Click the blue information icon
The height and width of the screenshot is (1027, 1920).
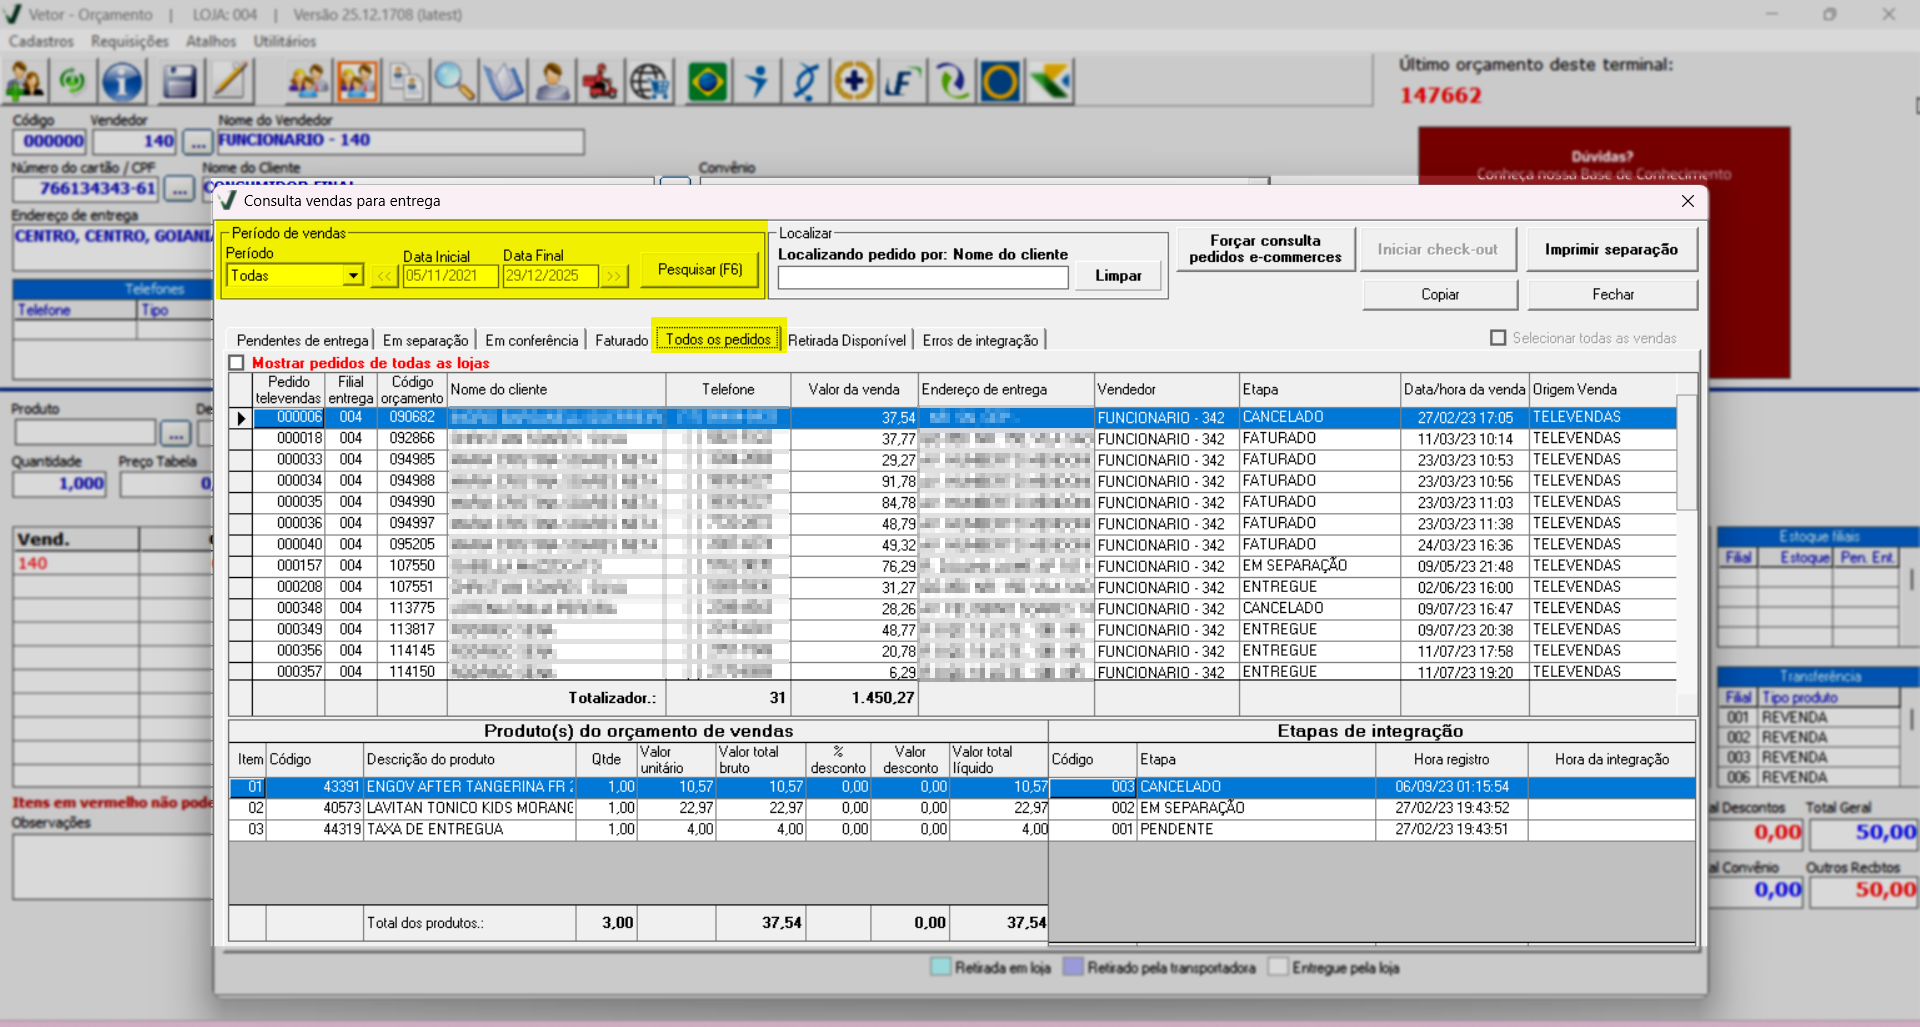click(x=122, y=82)
